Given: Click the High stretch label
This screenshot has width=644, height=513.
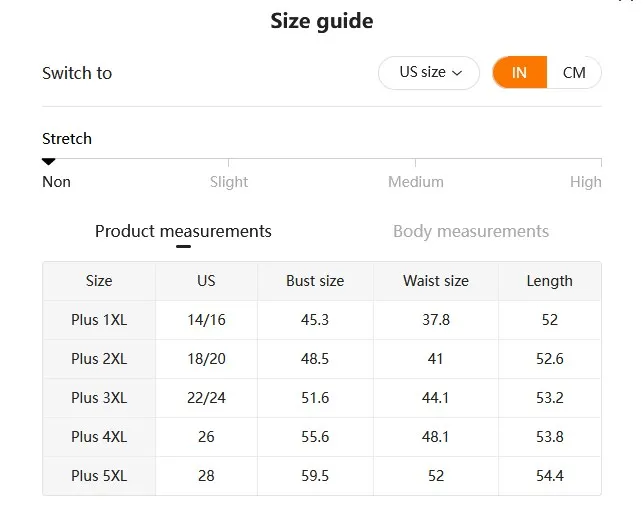Looking at the screenshot, I should pos(586,182).
